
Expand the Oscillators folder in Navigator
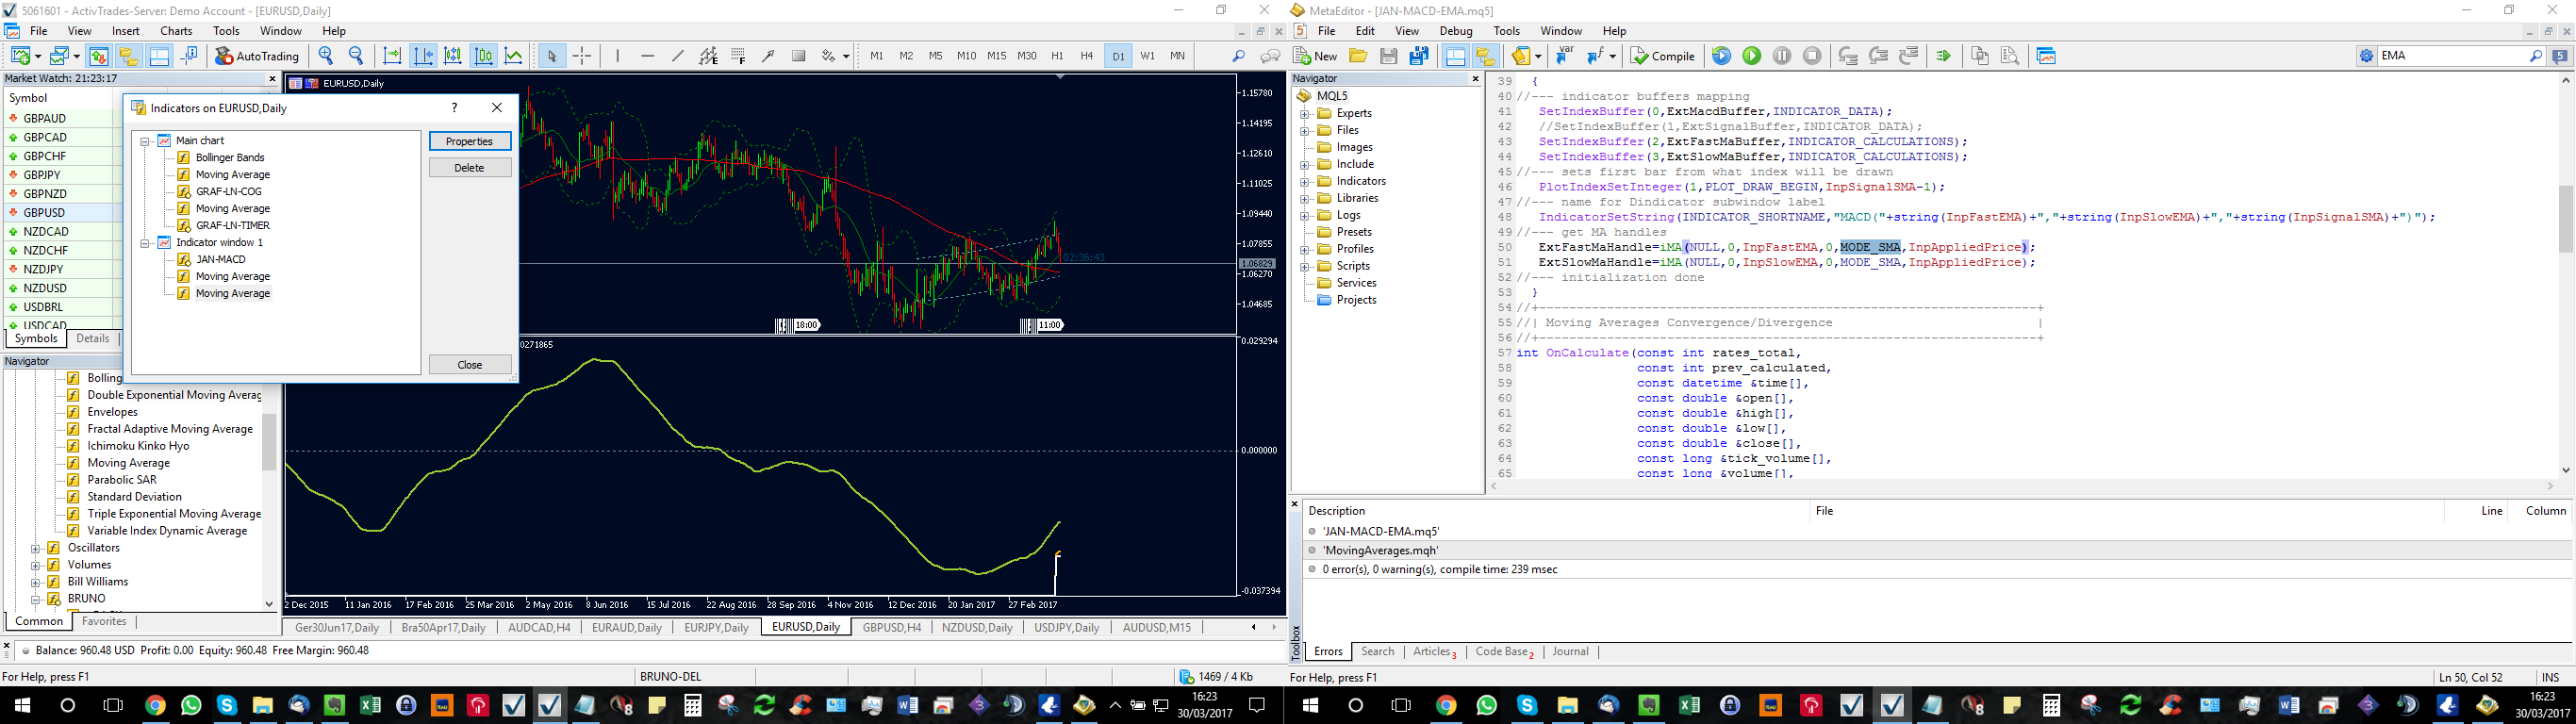[x=35, y=548]
